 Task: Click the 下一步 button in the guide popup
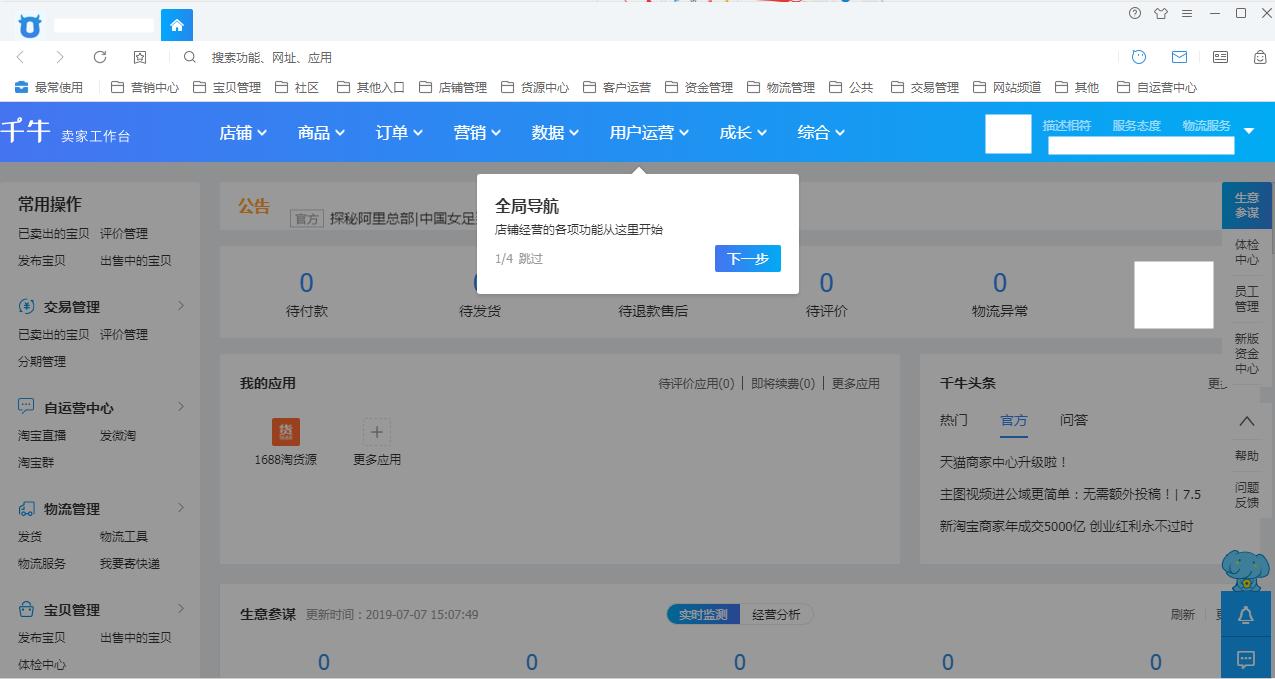[x=747, y=258]
